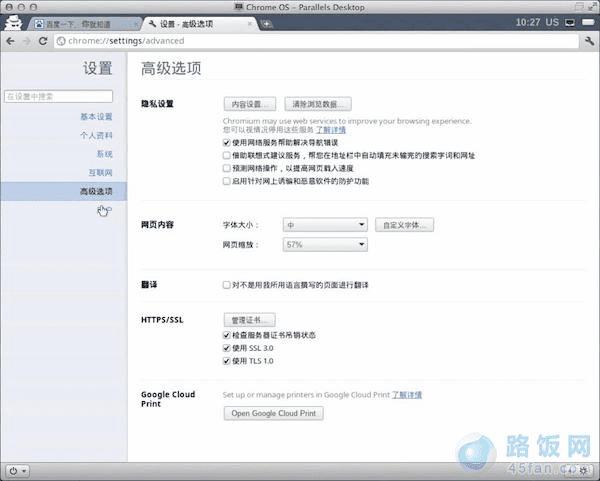This screenshot has width=600, height=481.
Task: Focus the settings search box
Action: [59, 96]
